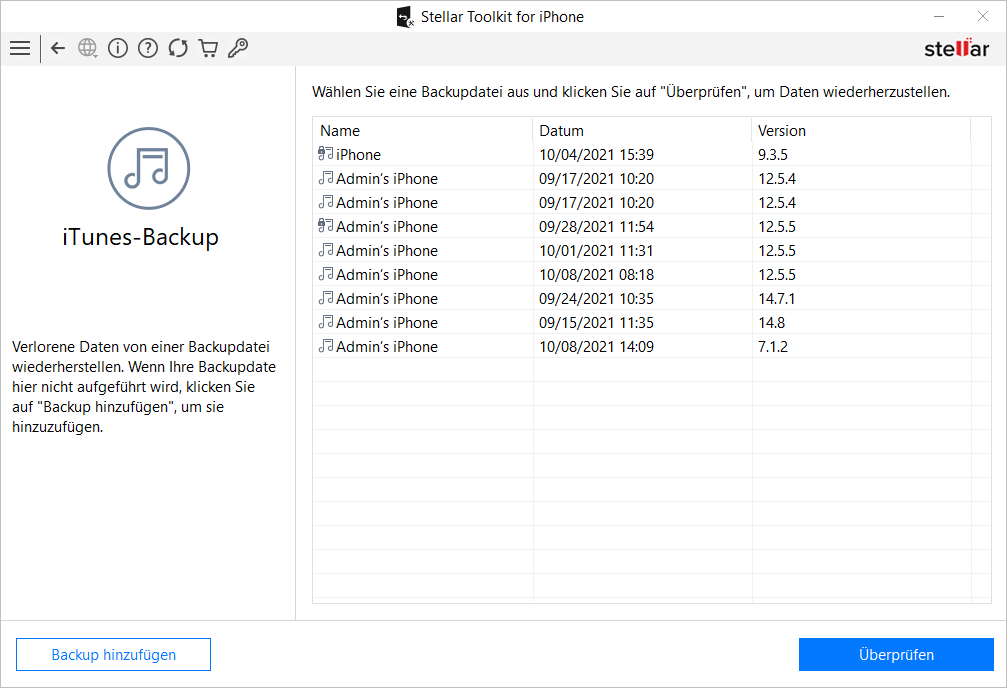Image resolution: width=1007 pixels, height=688 pixels.
Task: Click icon of backup dated 10/08/2021 08:18
Action: coord(326,274)
